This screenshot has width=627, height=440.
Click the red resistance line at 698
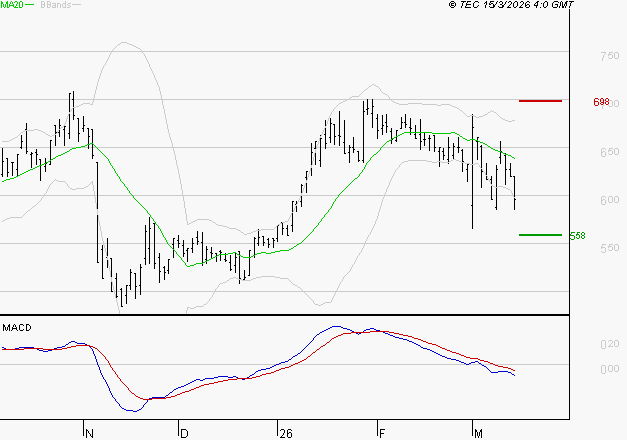pos(540,101)
